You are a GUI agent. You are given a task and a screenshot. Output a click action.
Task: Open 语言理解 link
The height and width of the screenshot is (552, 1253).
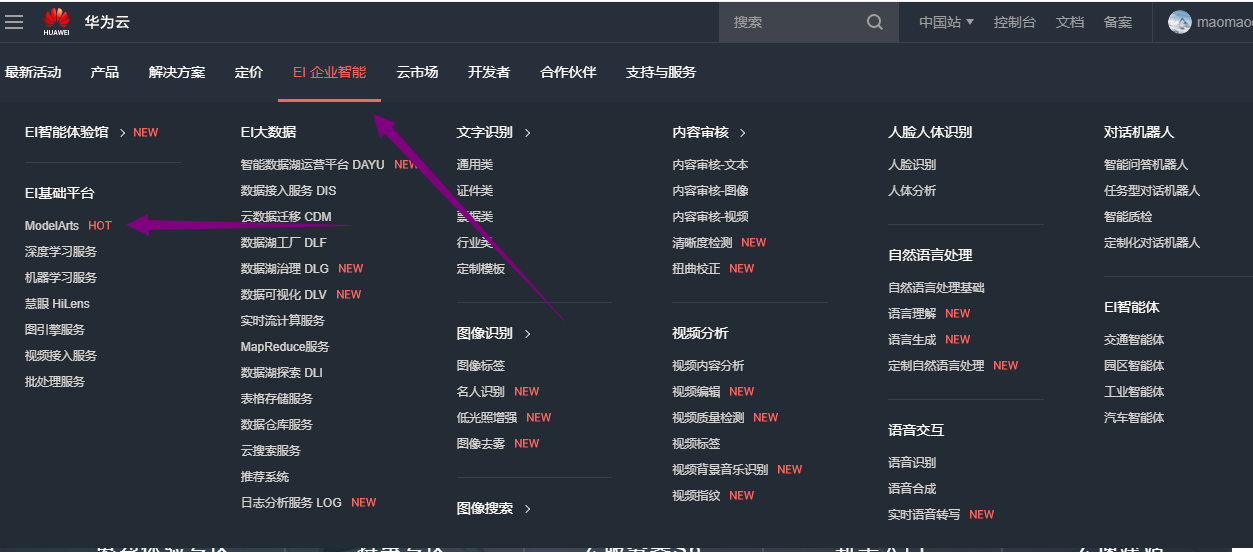pos(913,313)
